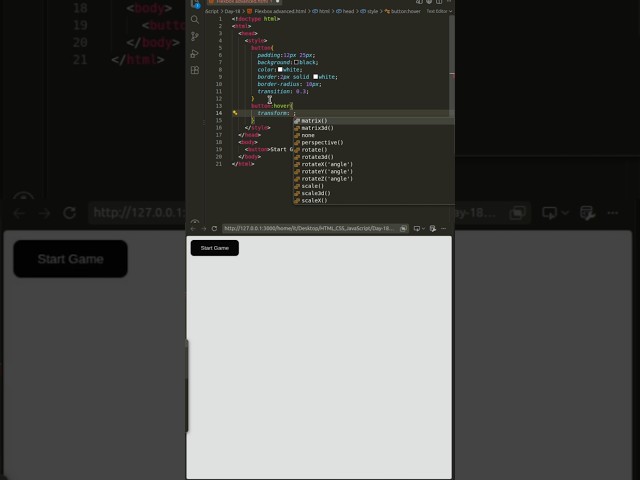The width and height of the screenshot is (640, 480).
Task: Choose matrix() from the suggestion list
Action: [x=374, y=121]
